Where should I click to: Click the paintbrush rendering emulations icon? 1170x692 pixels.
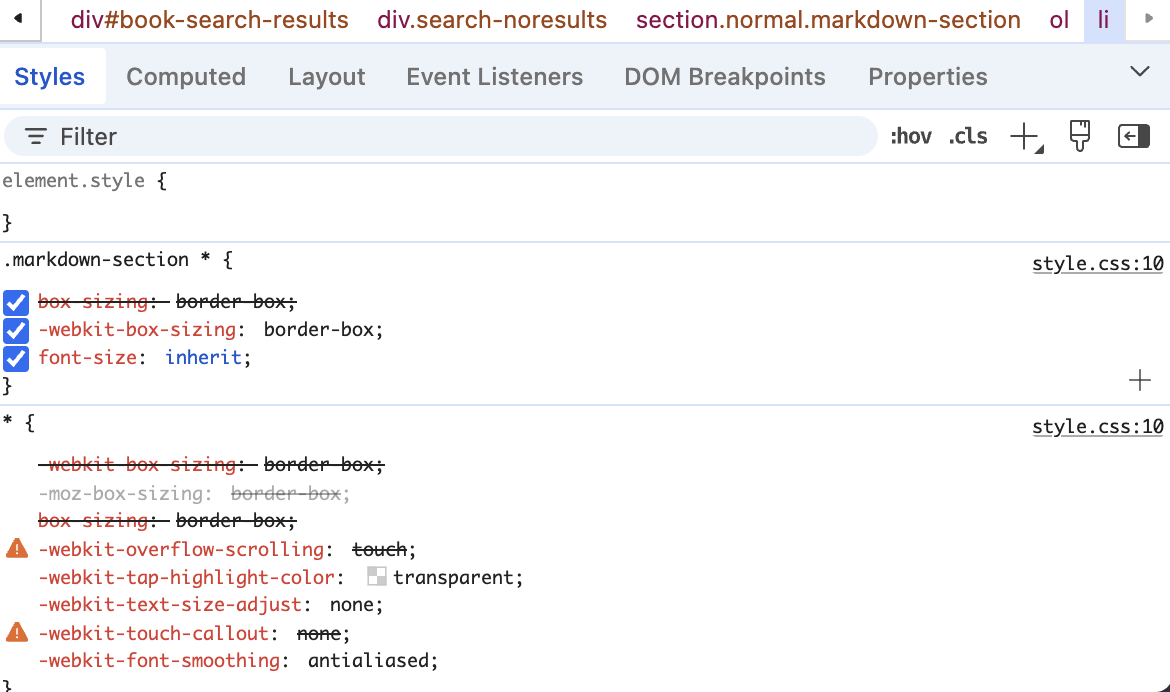point(1080,136)
